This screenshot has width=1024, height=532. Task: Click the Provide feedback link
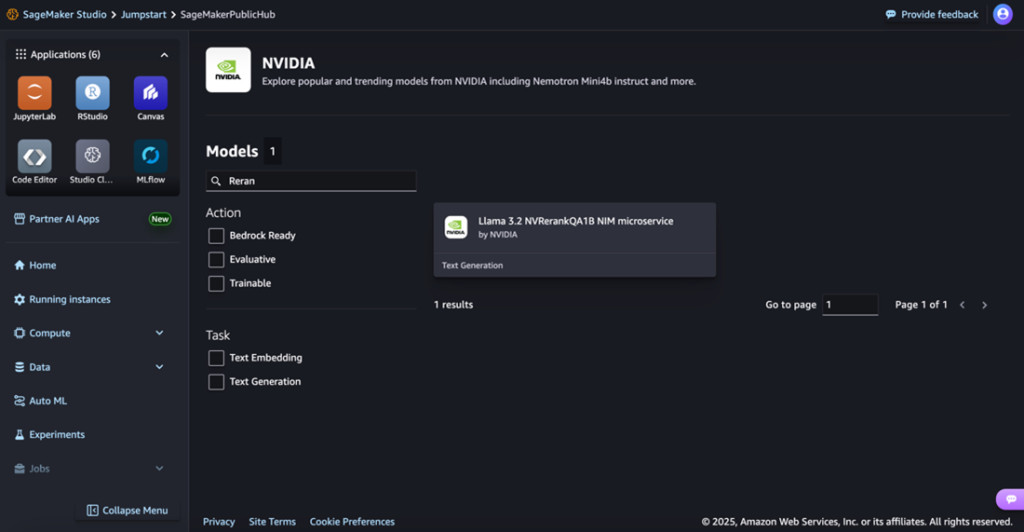click(932, 14)
